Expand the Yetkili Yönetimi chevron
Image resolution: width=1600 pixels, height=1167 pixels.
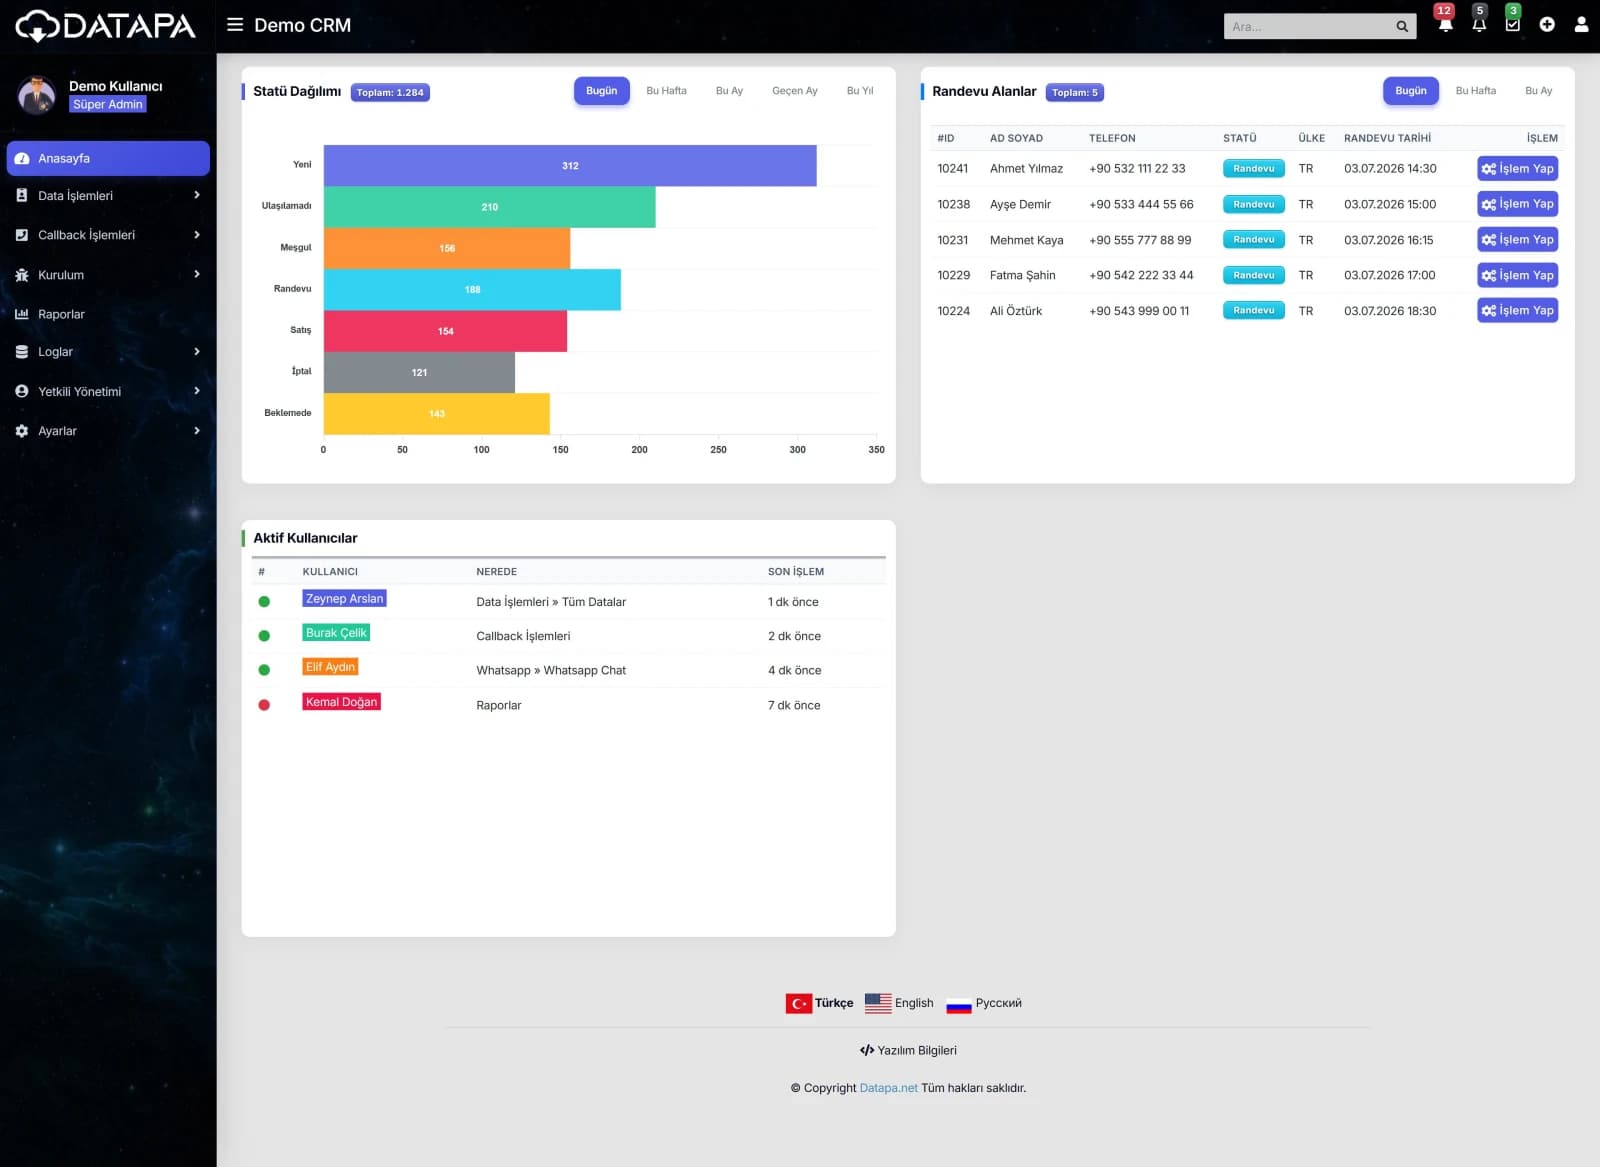tap(197, 391)
